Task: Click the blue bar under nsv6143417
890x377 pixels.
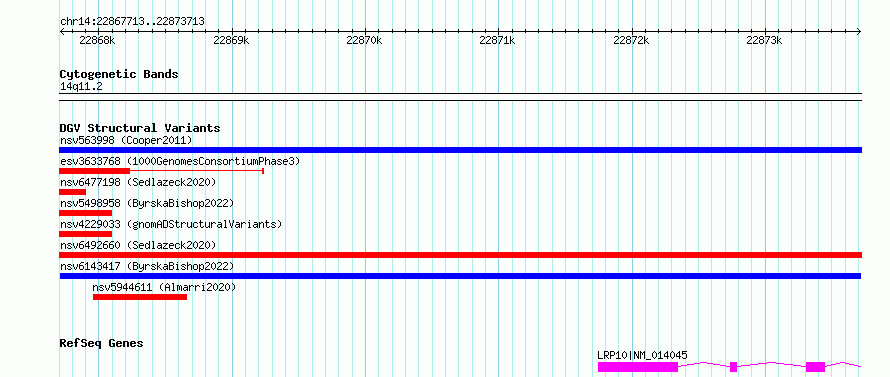Action: tap(460, 276)
